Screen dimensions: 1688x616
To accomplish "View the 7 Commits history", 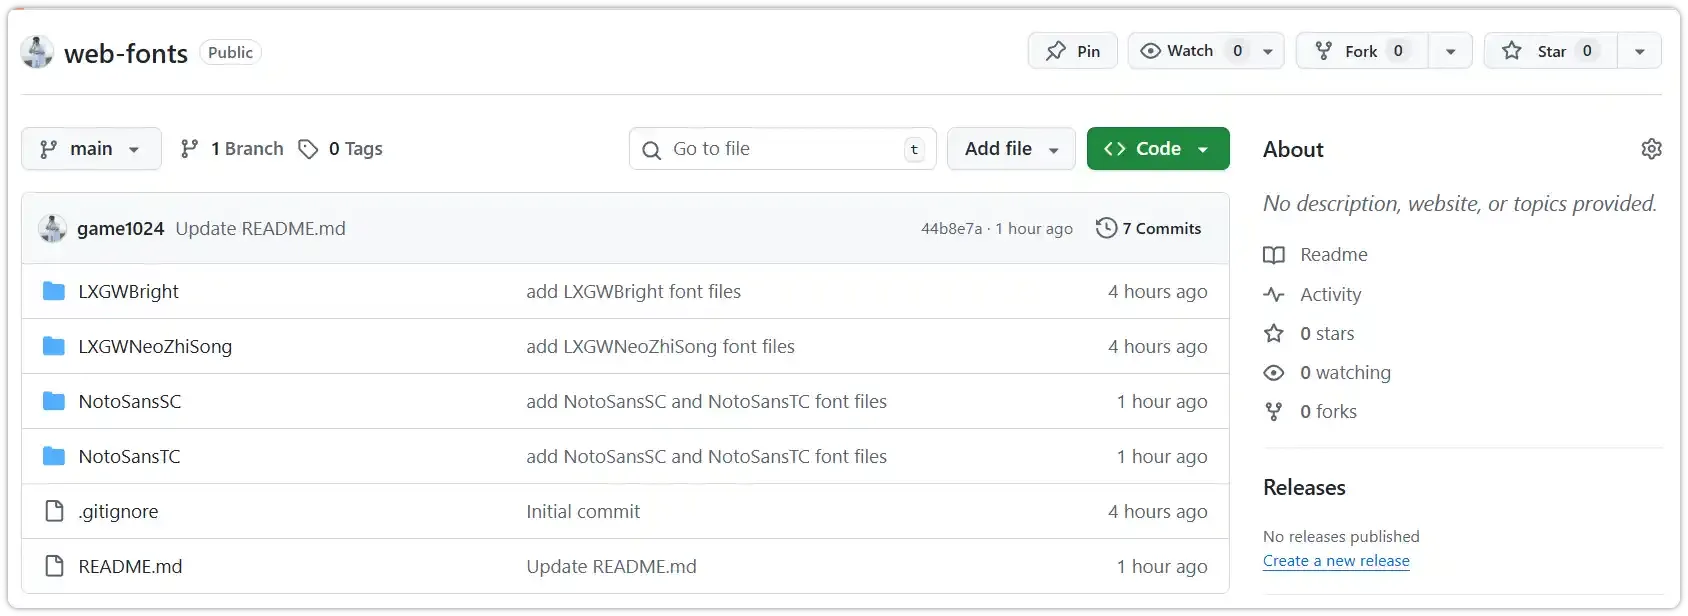I will coord(1149,229).
